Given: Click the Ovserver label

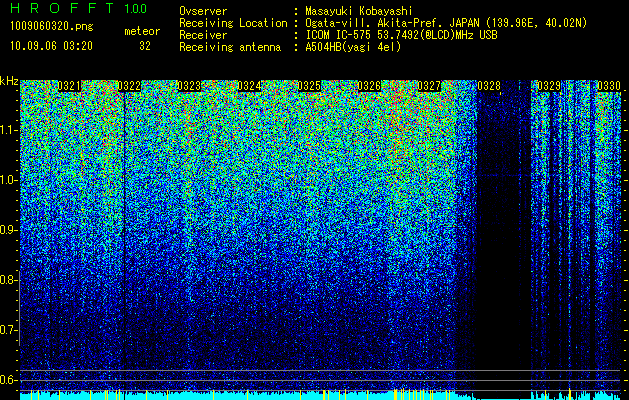Looking at the screenshot, I should coord(203,11).
